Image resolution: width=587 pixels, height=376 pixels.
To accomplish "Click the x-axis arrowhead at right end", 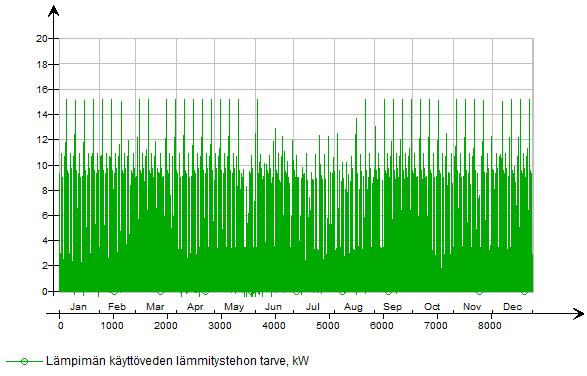I will (578, 313).
